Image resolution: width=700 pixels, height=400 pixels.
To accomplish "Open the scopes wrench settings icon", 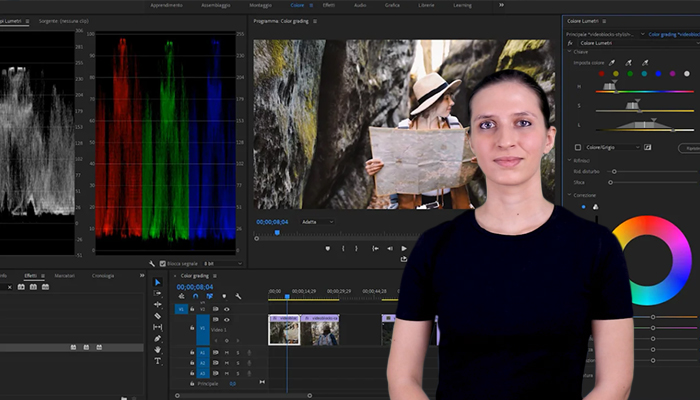I will click(x=152, y=264).
